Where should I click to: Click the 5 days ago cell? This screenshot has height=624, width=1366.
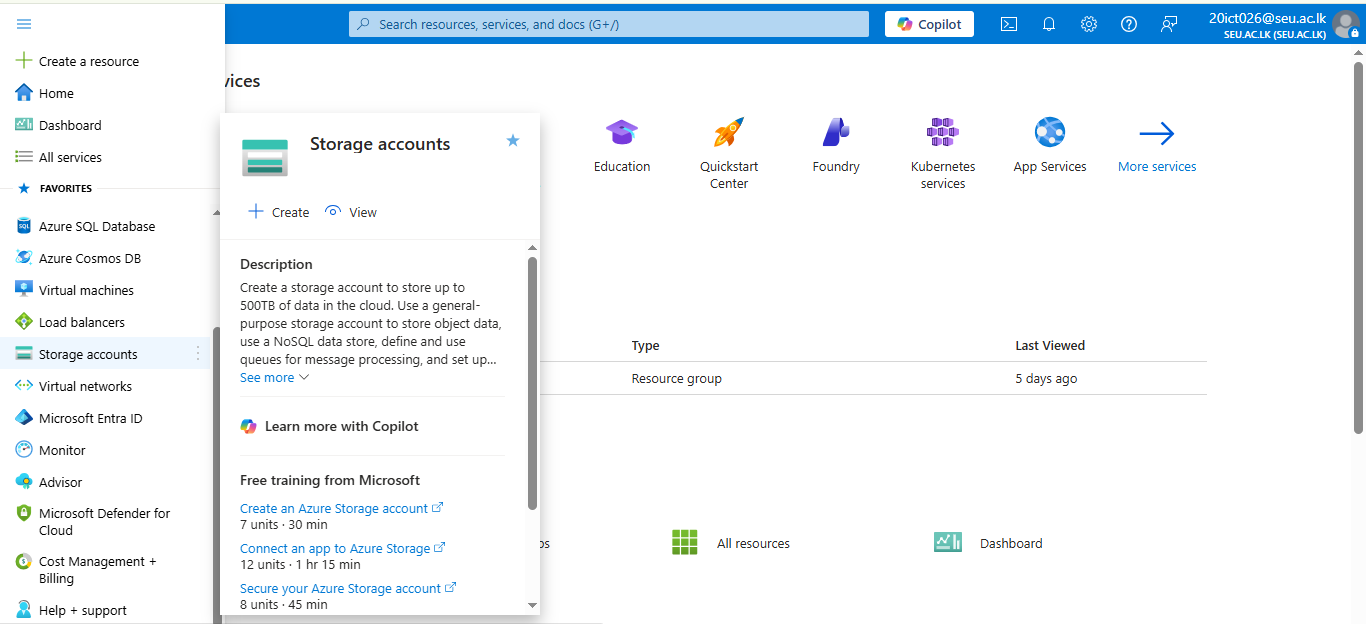pos(1046,379)
